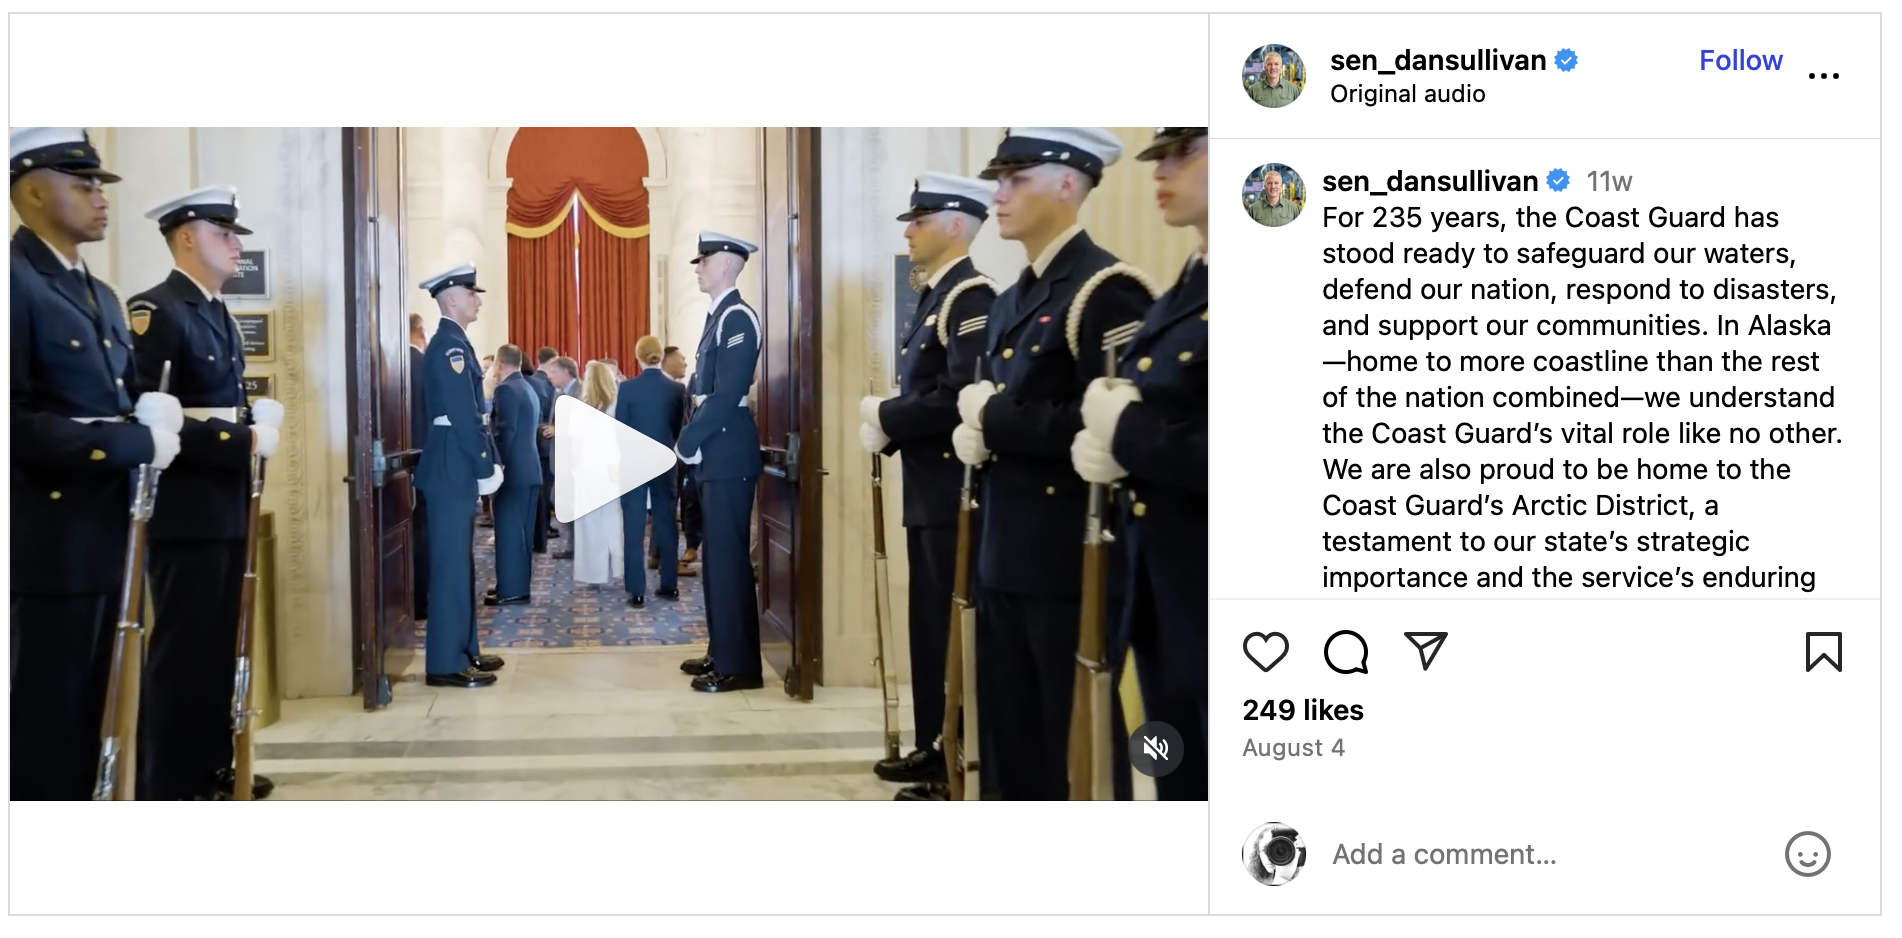Save the post with the bookmark icon
This screenshot has width=1902, height=938.
point(1823,652)
